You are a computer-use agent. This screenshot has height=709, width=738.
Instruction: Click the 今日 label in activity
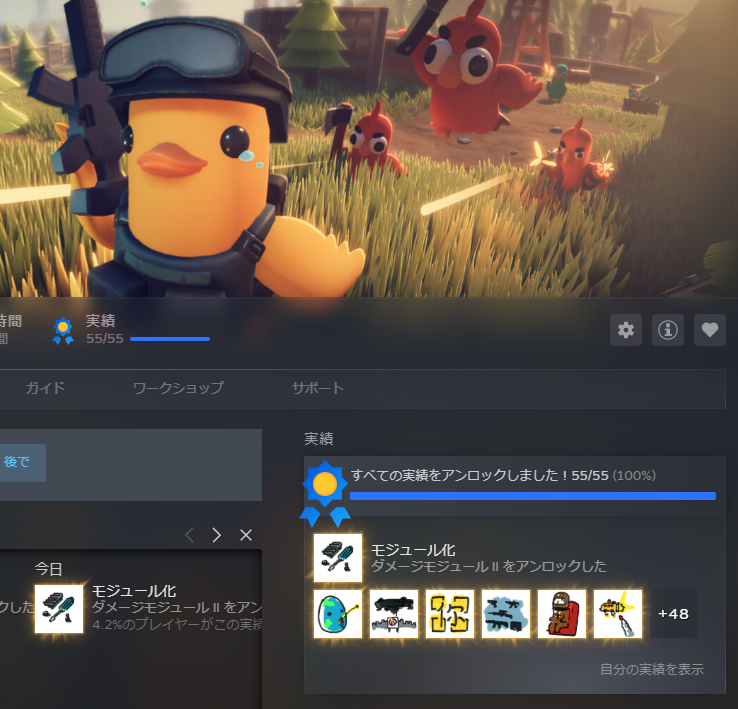48,569
